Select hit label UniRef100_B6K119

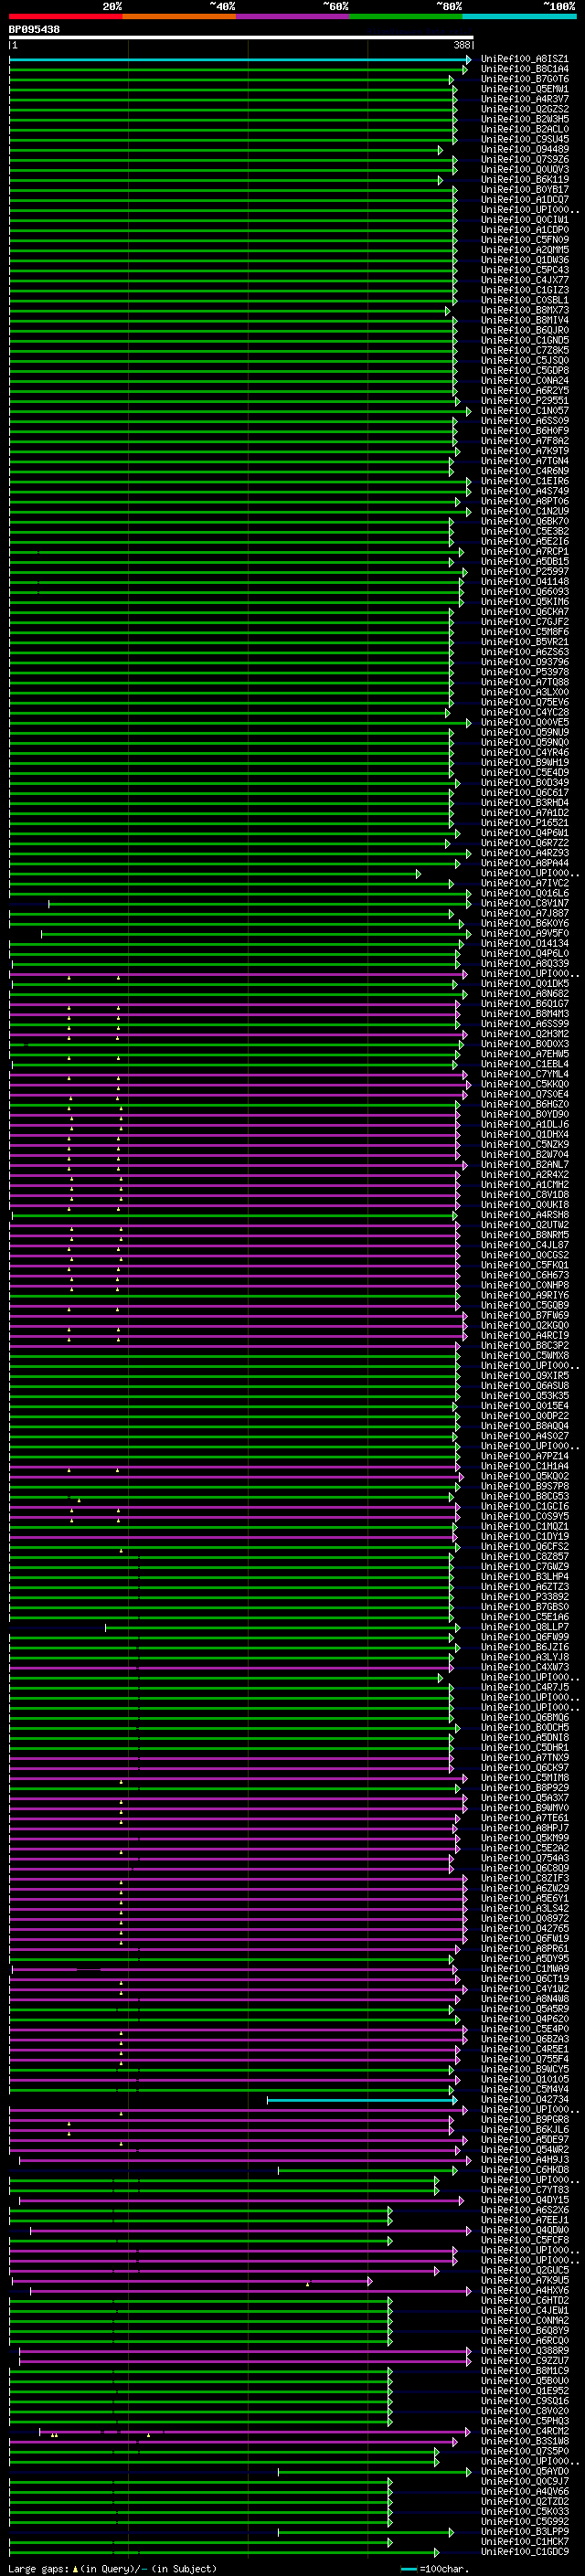click(524, 180)
